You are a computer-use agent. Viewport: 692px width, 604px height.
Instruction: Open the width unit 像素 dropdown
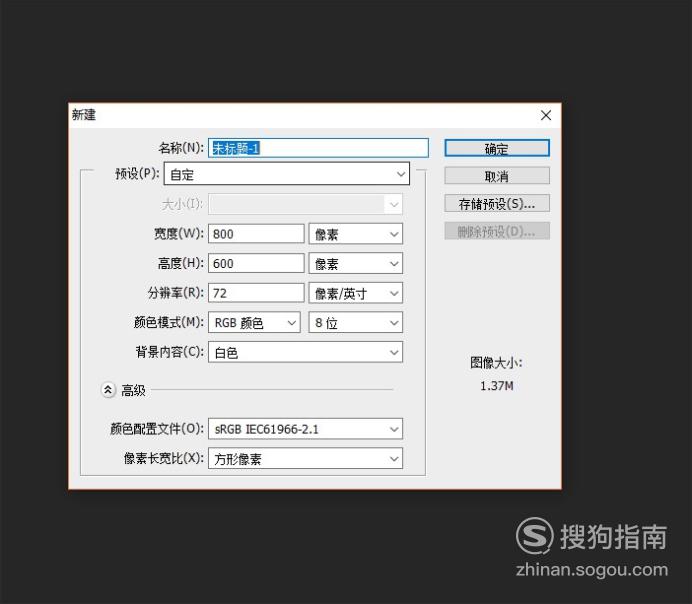coord(355,233)
